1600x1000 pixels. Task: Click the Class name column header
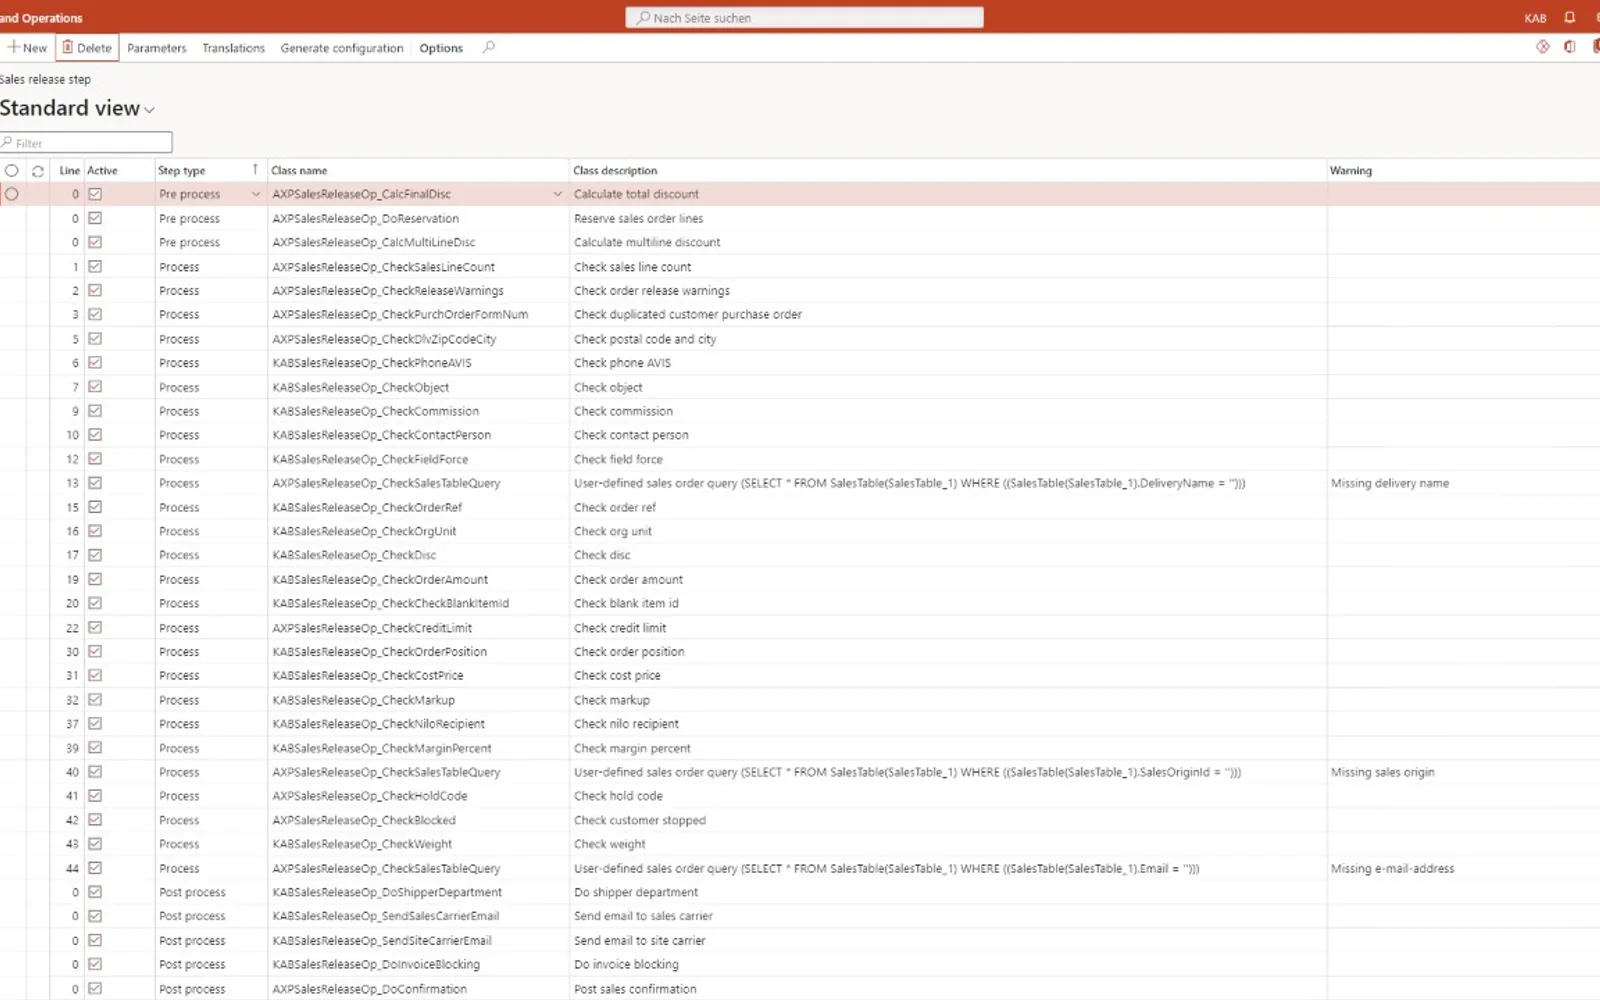(x=299, y=171)
